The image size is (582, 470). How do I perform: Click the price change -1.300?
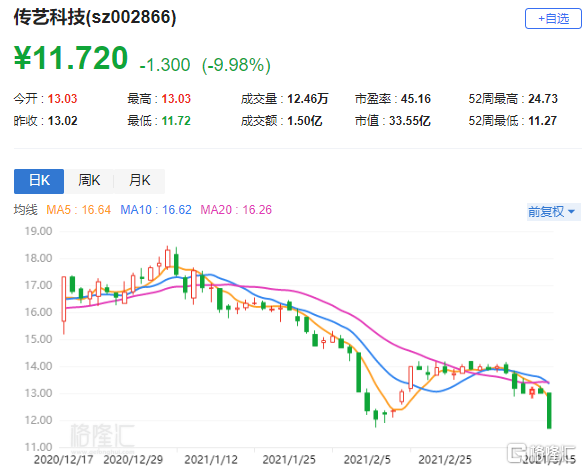pyautogui.click(x=165, y=65)
